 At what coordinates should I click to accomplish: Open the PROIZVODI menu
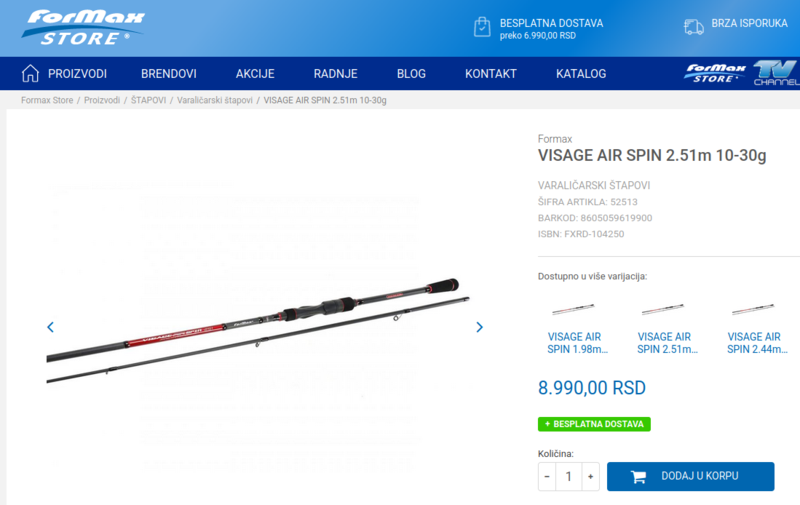tap(78, 74)
